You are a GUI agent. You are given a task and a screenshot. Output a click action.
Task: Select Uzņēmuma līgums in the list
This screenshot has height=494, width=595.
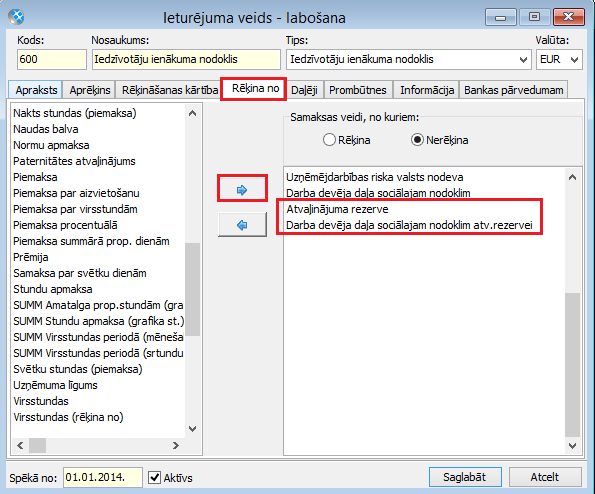98,385
